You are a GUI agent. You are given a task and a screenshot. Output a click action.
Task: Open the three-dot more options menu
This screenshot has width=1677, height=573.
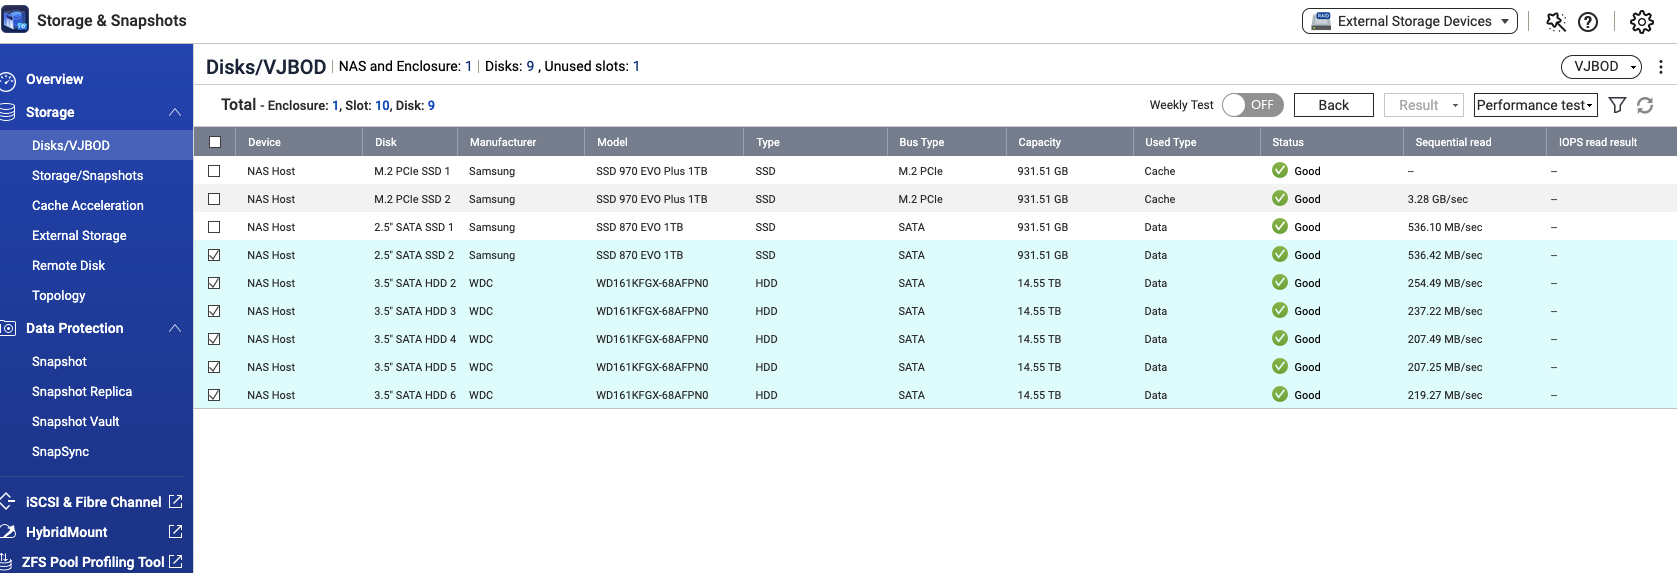coord(1661,67)
